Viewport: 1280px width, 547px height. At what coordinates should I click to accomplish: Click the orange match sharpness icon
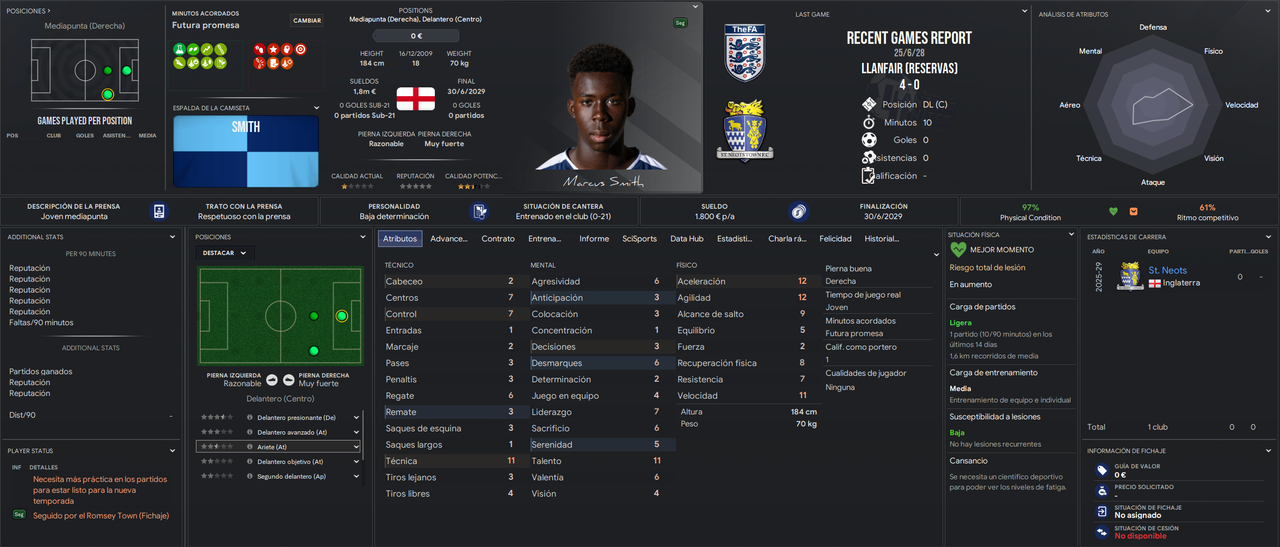click(x=1133, y=211)
